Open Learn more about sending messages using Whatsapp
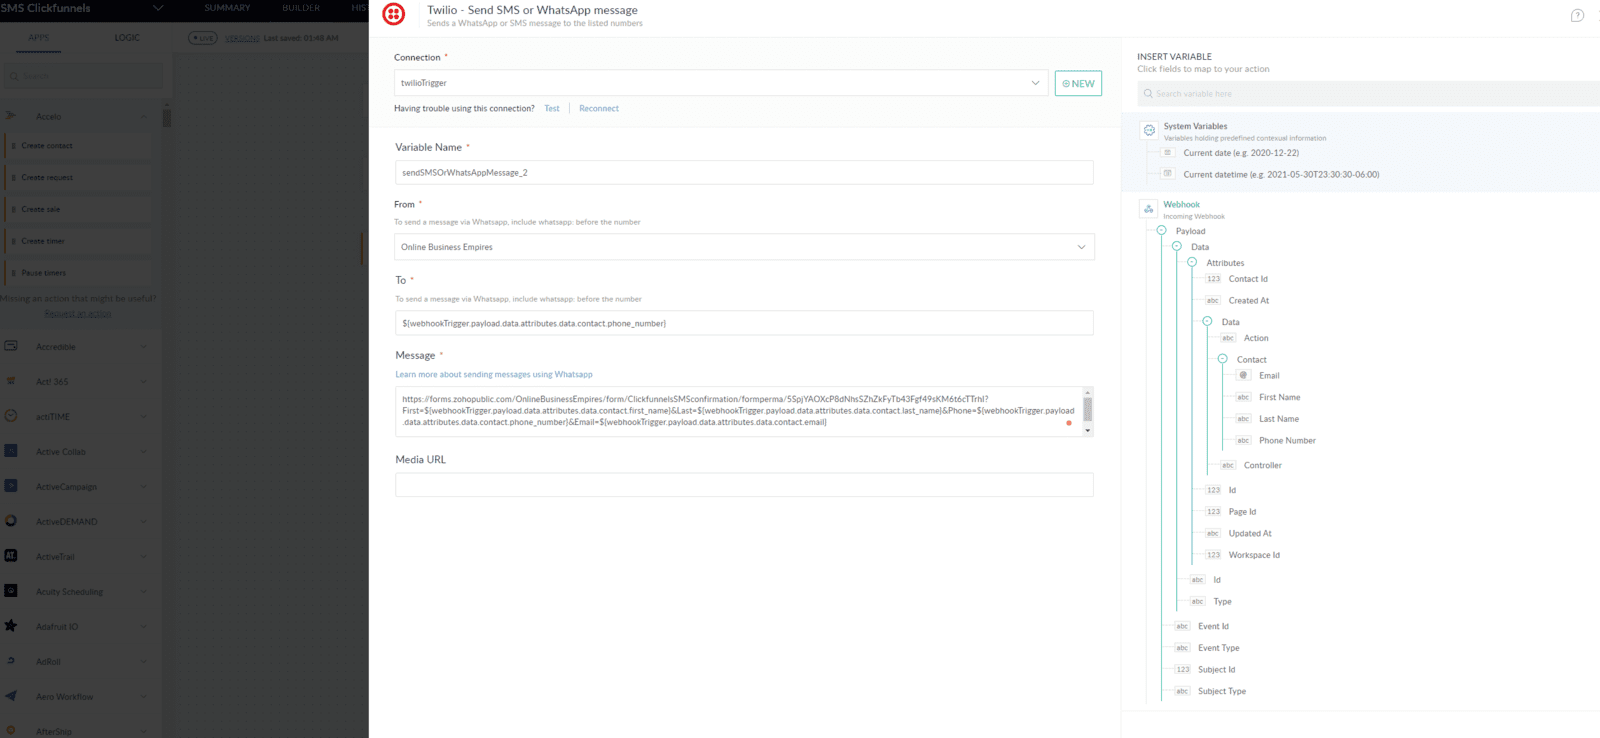 494,374
